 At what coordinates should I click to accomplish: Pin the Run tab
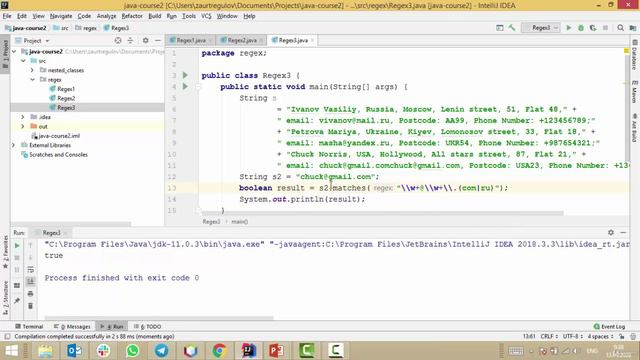(x=17, y=301)
